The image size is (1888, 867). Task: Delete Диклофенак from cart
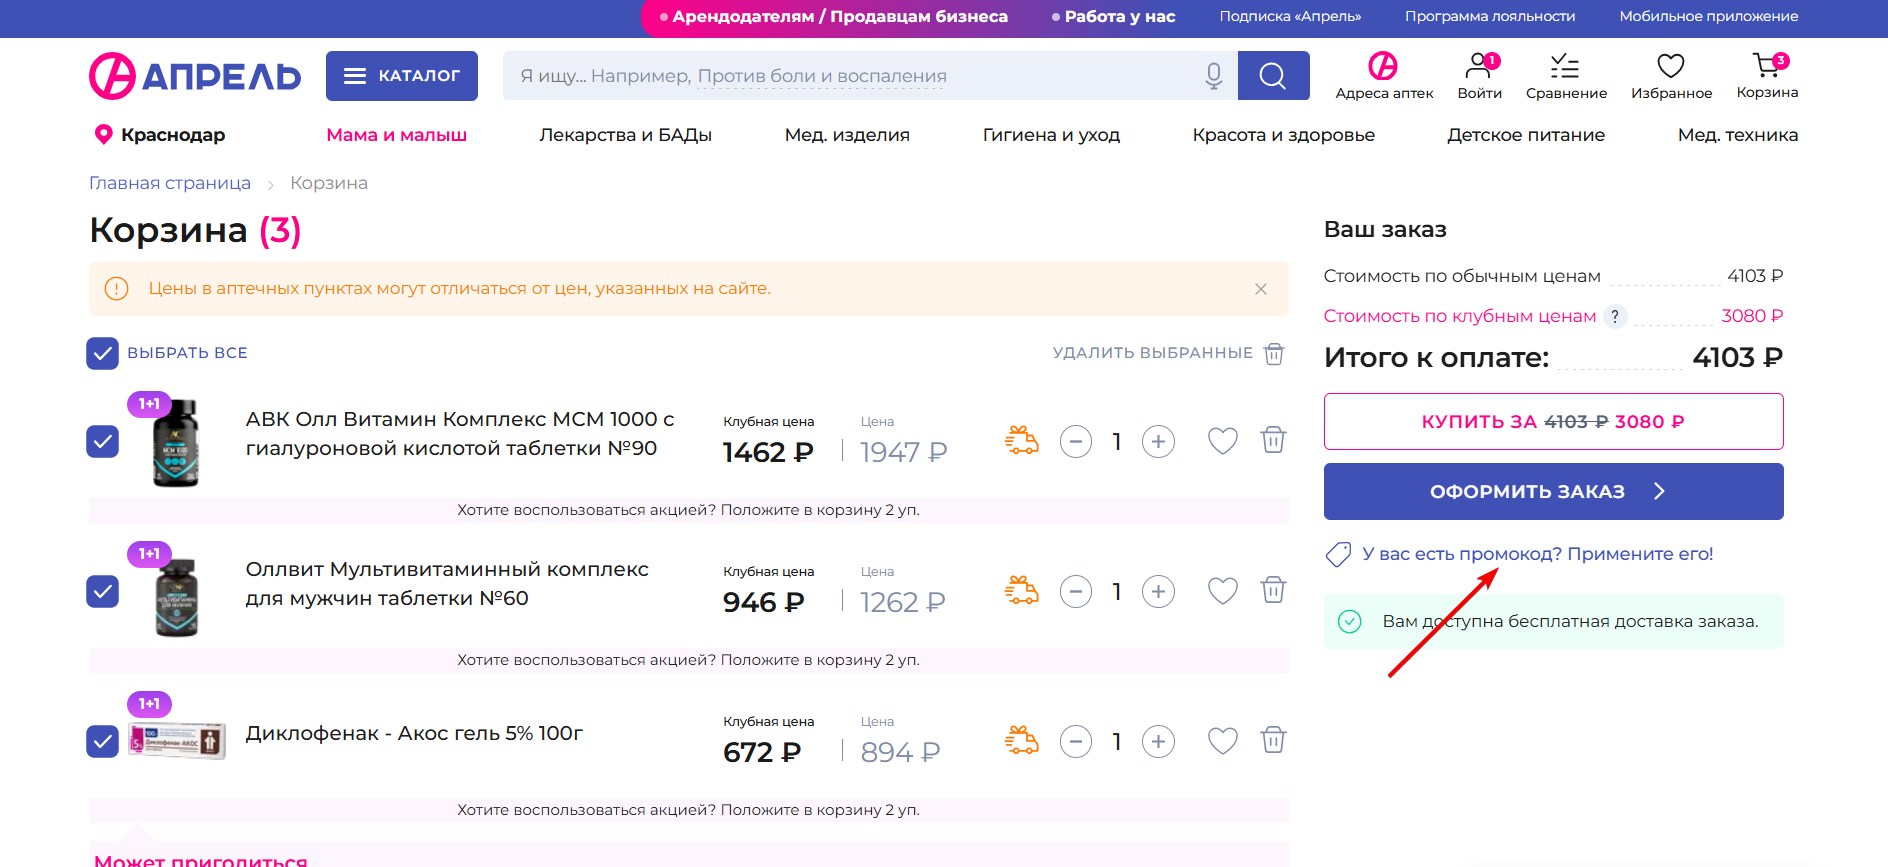tap(1273, 740)
